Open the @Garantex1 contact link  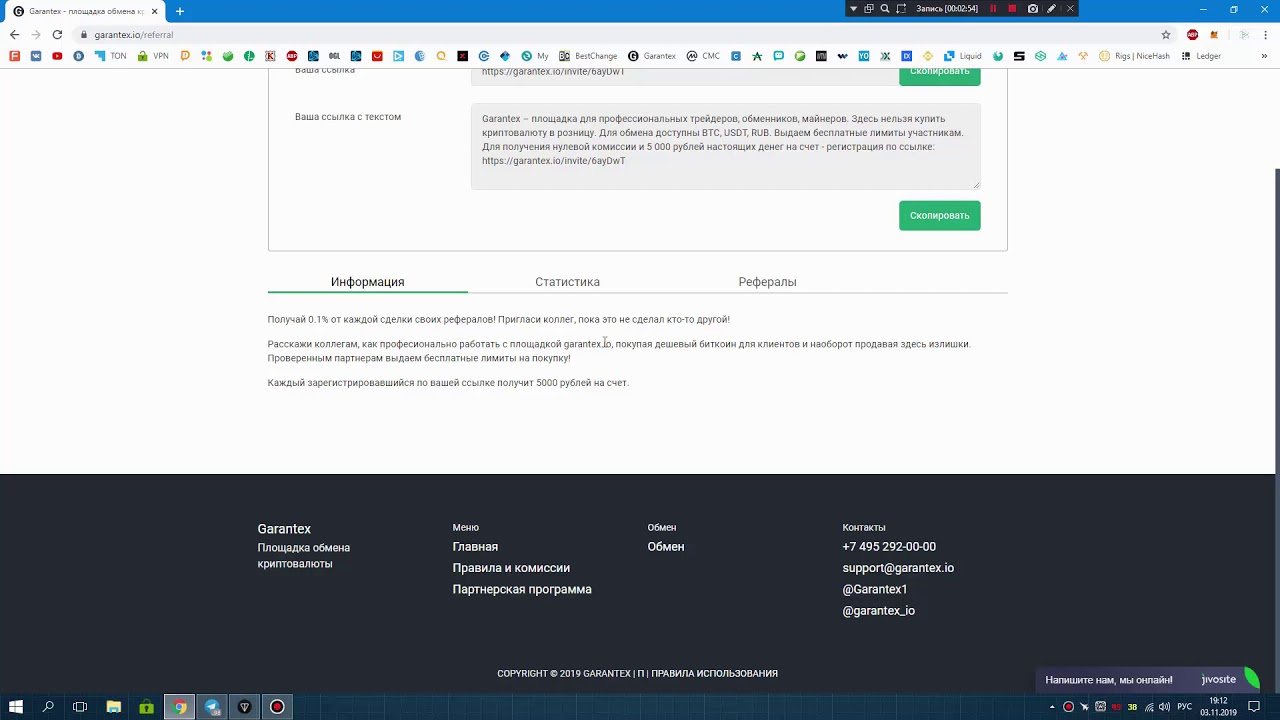(875, 590)
